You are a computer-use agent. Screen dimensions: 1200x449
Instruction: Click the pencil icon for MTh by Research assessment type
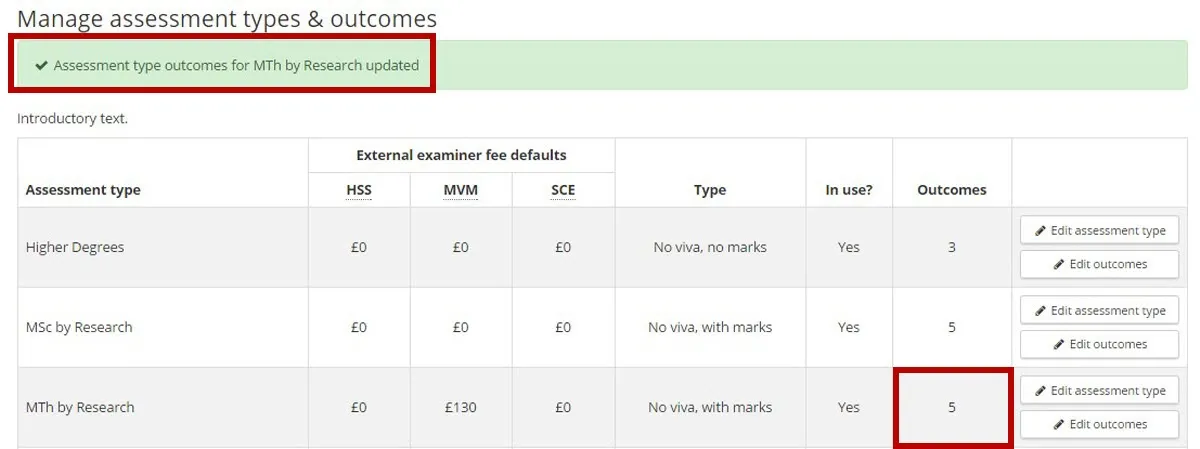(1041, 391)
